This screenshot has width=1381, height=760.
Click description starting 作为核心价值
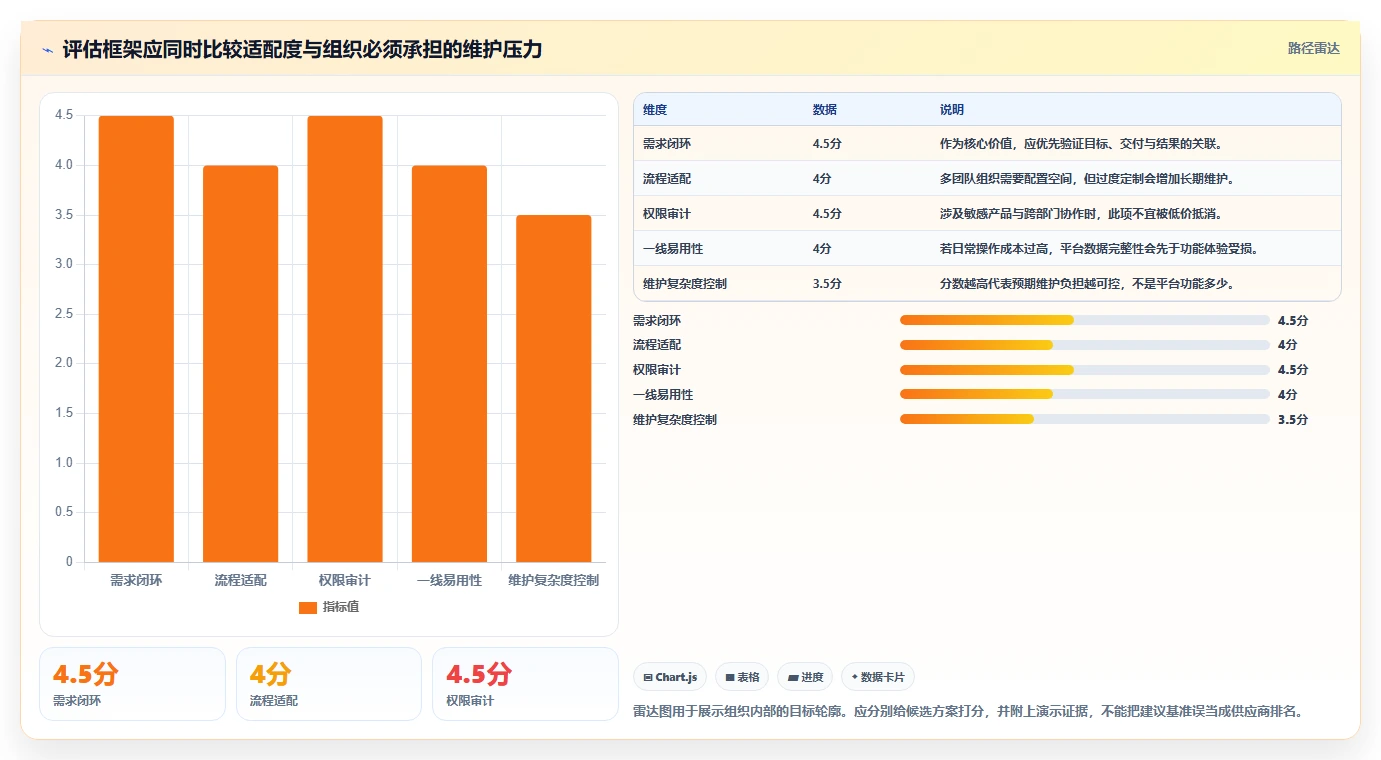point(1082,144)
